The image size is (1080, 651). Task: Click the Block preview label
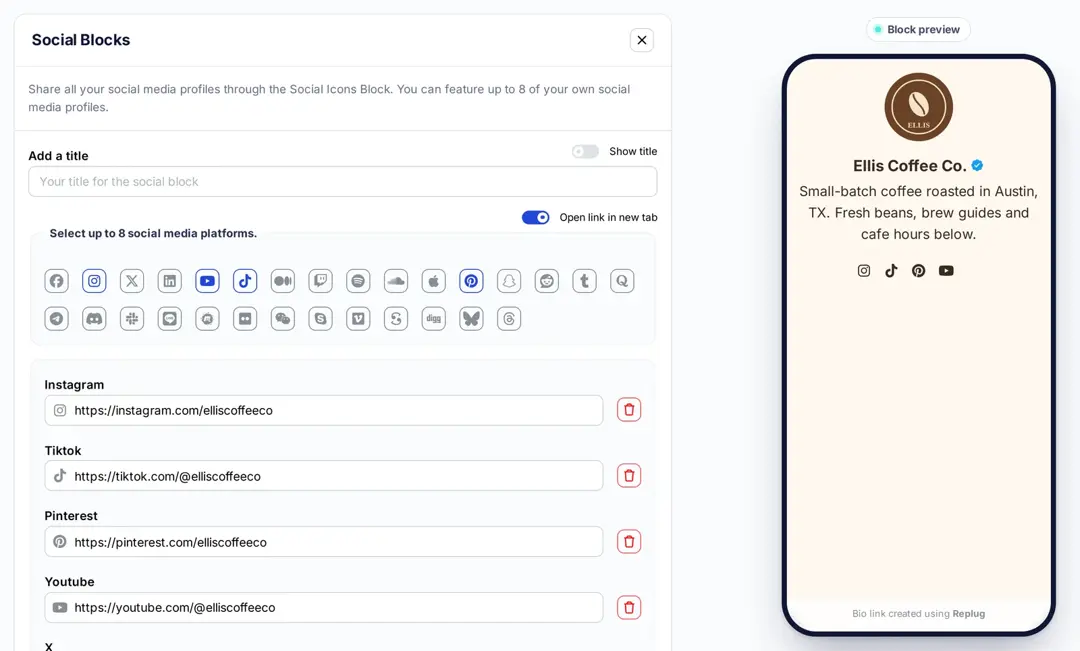(x=918, y=30)
